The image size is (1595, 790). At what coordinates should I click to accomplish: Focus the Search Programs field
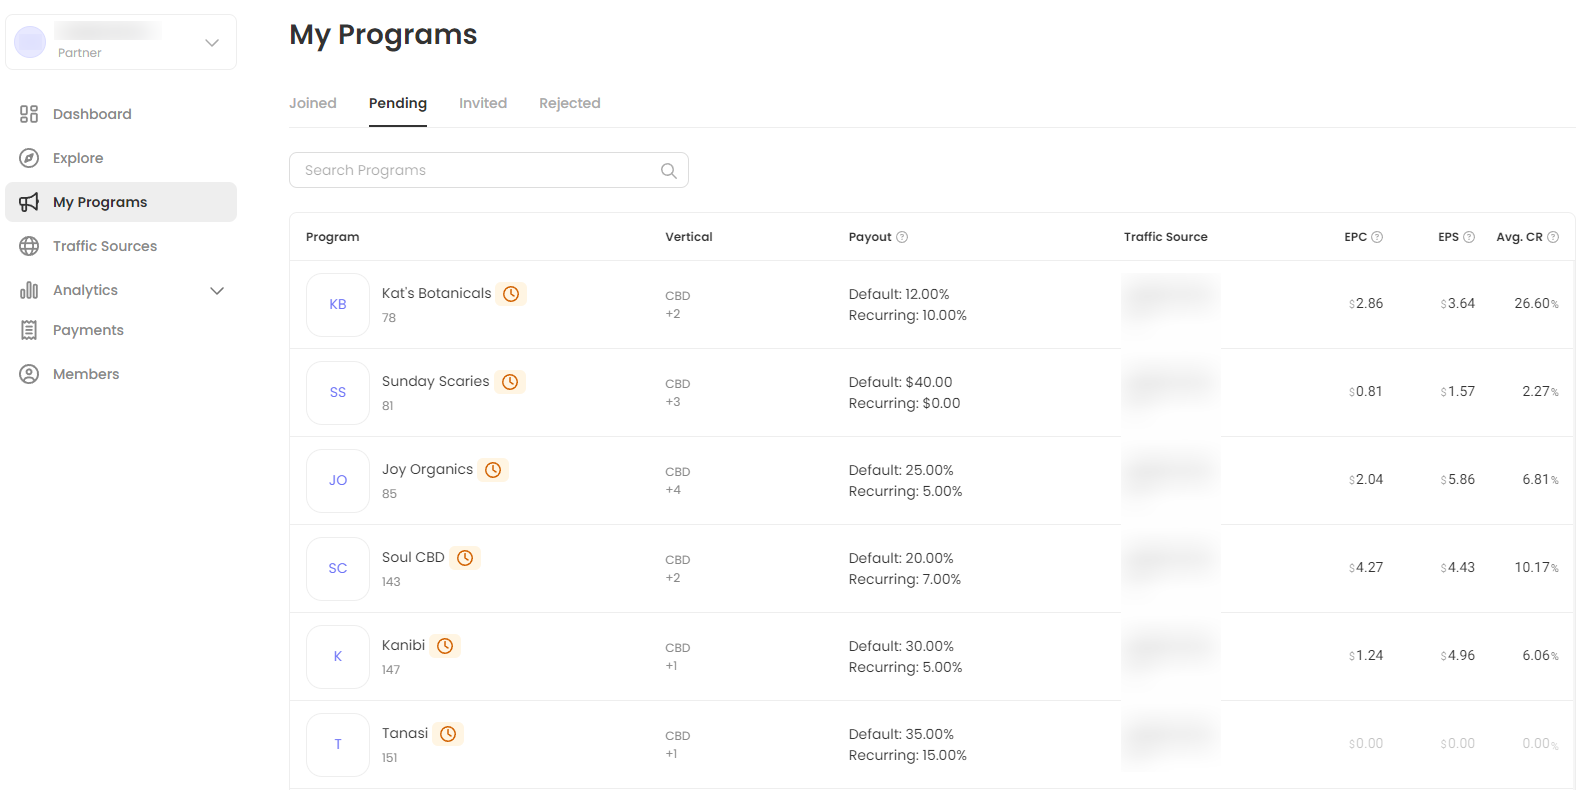pyautogui.click(x=475, y=171)
